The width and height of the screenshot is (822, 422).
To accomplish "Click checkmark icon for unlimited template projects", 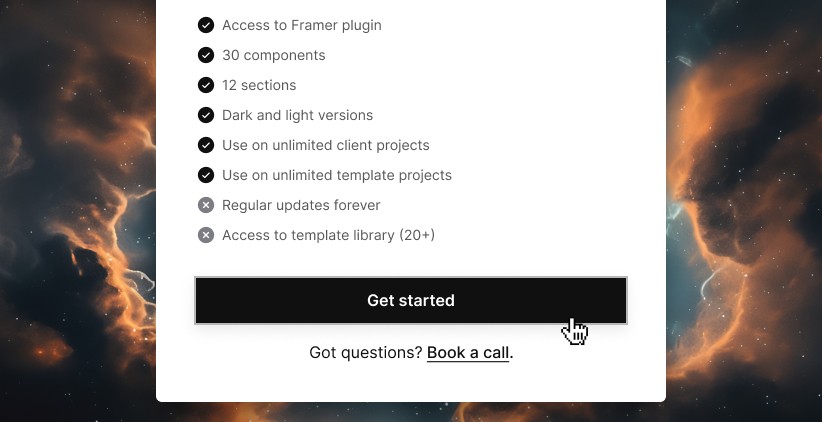I will (x=206, y=175).
